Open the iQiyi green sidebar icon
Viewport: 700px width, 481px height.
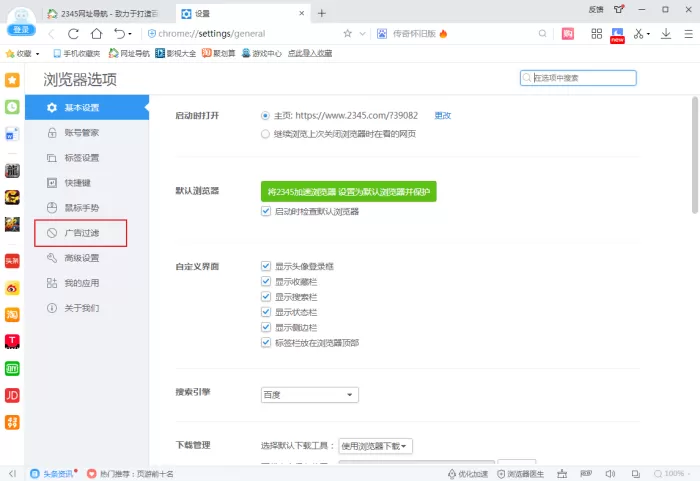12,368
